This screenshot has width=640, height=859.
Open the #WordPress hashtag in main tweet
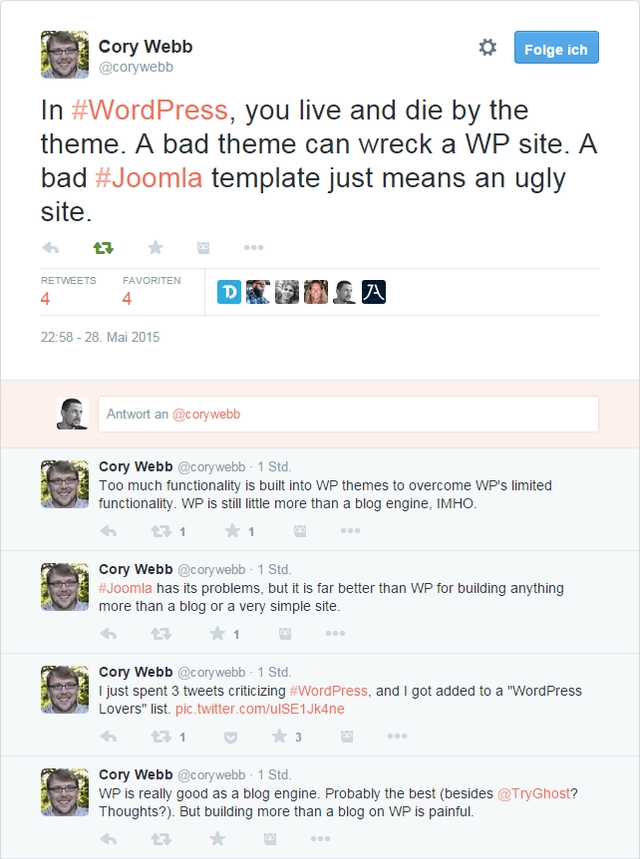149,110
